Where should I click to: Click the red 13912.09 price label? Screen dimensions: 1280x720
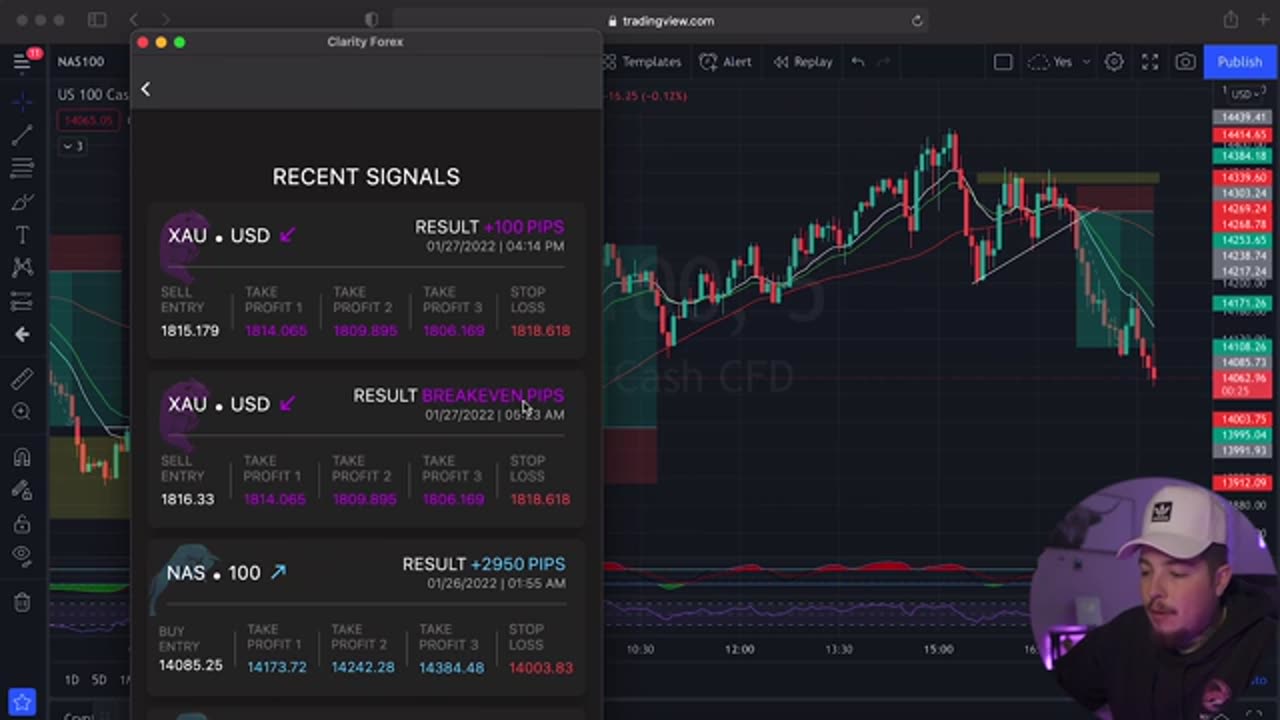tap(1241, 483)
